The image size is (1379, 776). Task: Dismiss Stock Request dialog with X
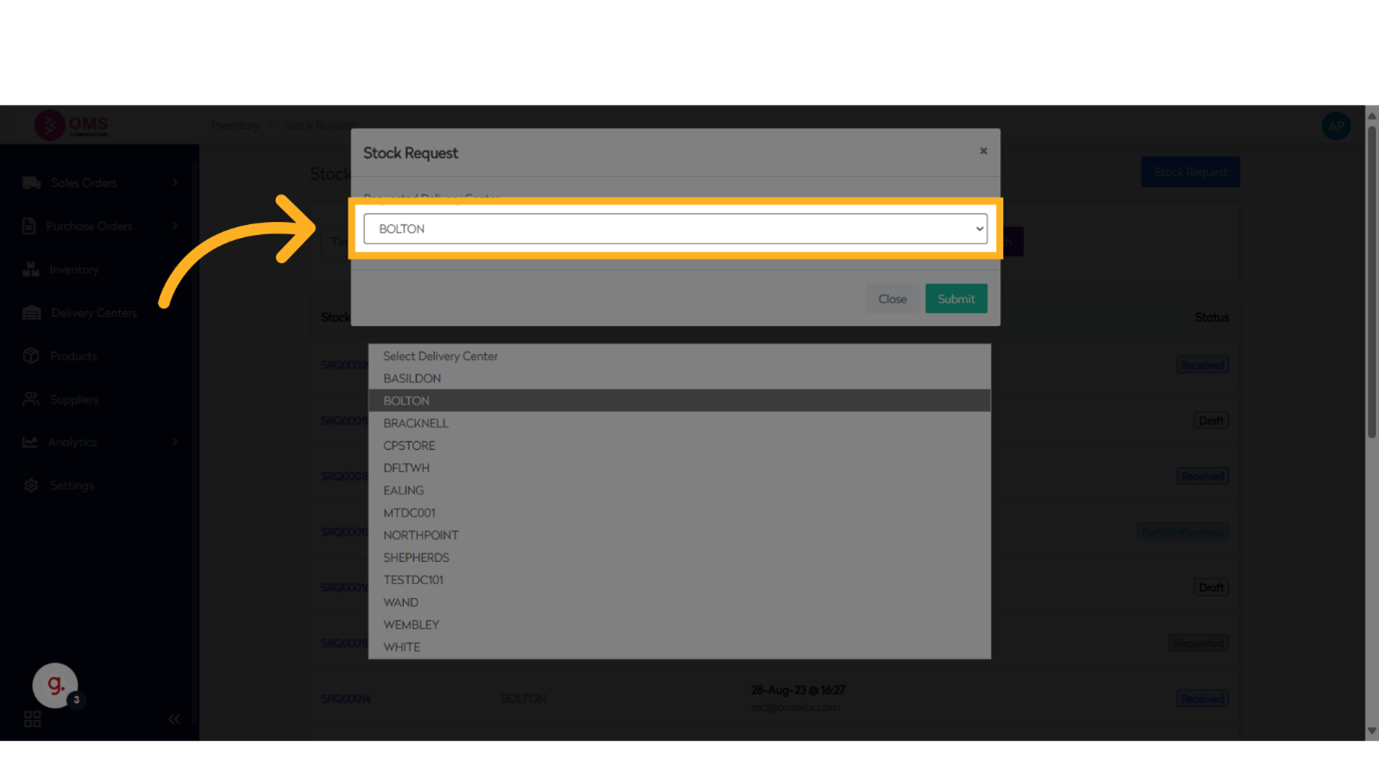point(983,151)
